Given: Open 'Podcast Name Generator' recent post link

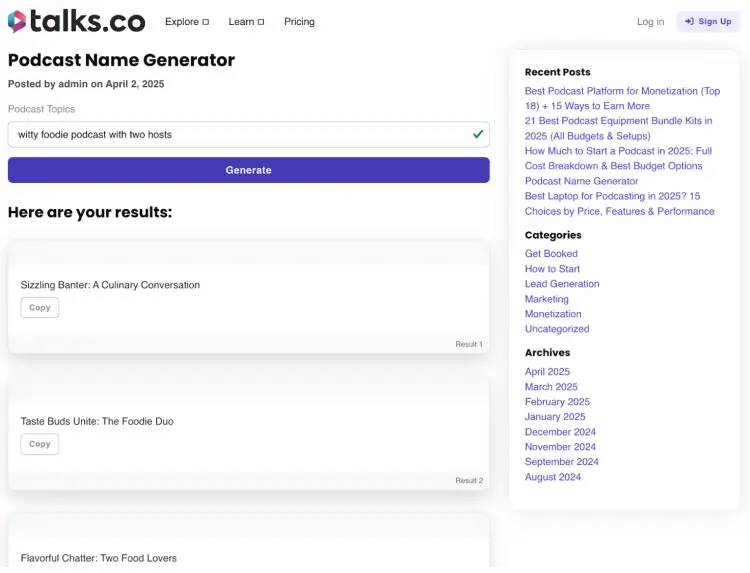Looking at the screenshot, I should click(x=582, y=181).
